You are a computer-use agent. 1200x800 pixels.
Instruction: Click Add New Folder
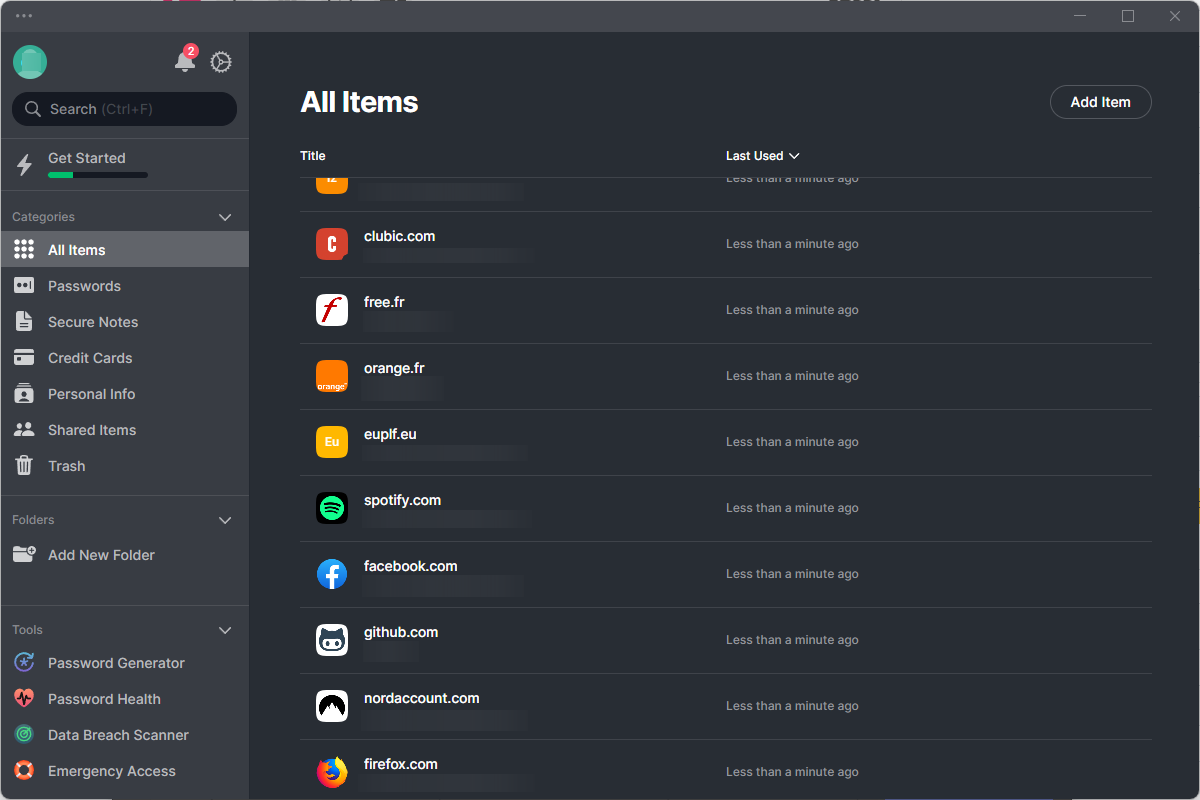point(101,555)
